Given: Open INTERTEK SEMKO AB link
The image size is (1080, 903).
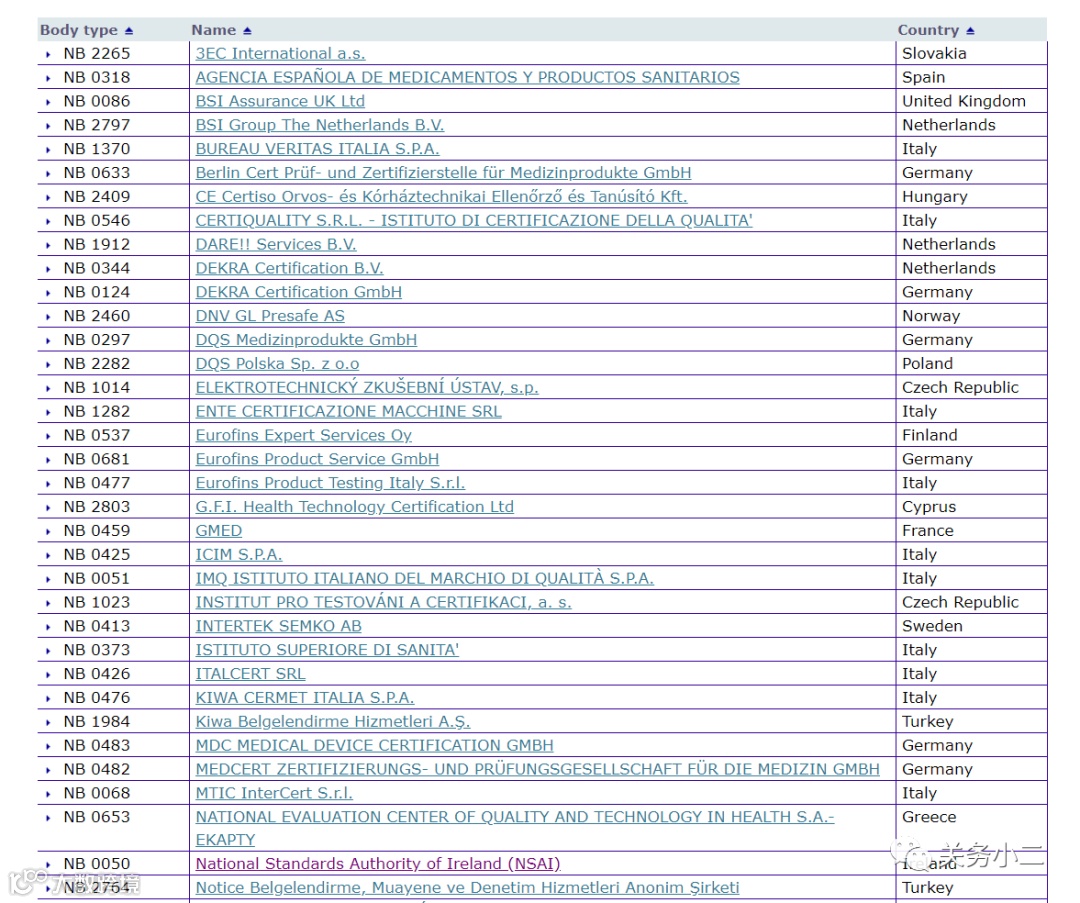Looking at the screenshot, I should [x=278, y=627].
